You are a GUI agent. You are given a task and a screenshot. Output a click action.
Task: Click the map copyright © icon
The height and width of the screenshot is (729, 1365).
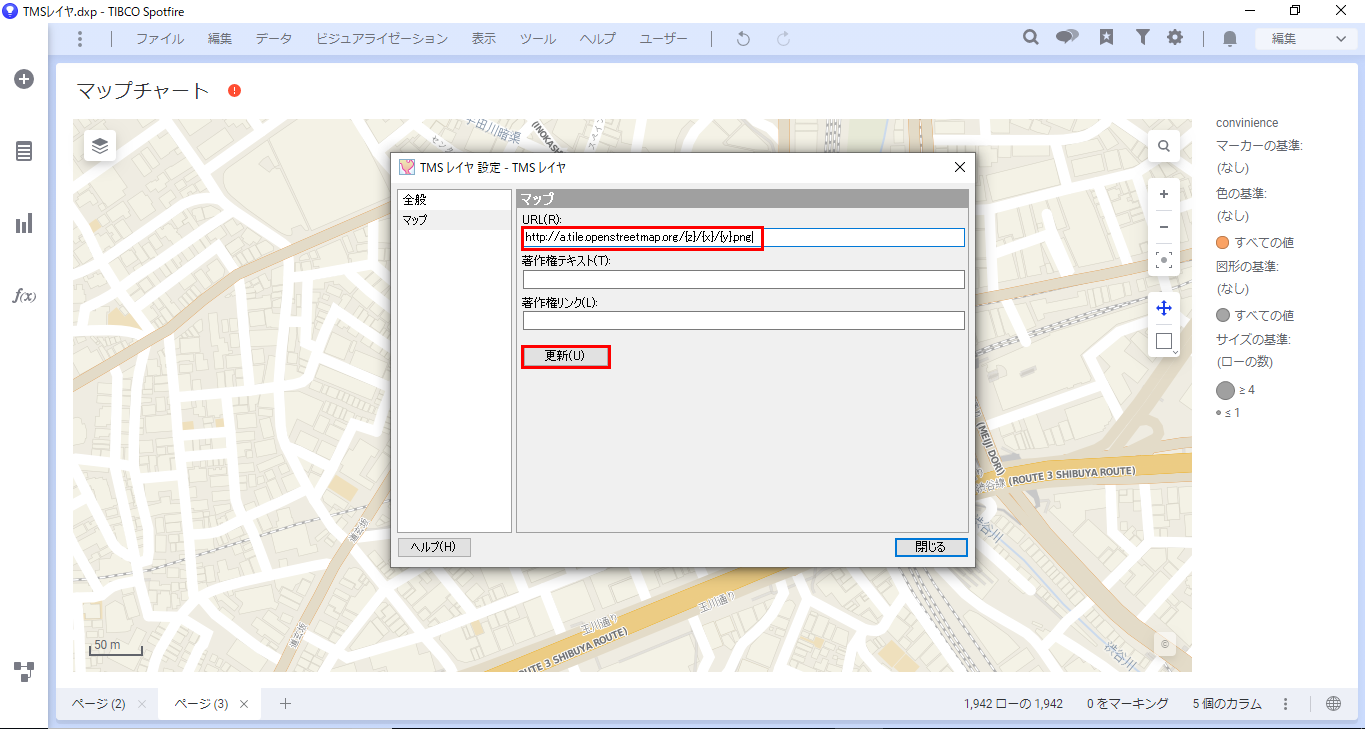(x=1165, y=645)
